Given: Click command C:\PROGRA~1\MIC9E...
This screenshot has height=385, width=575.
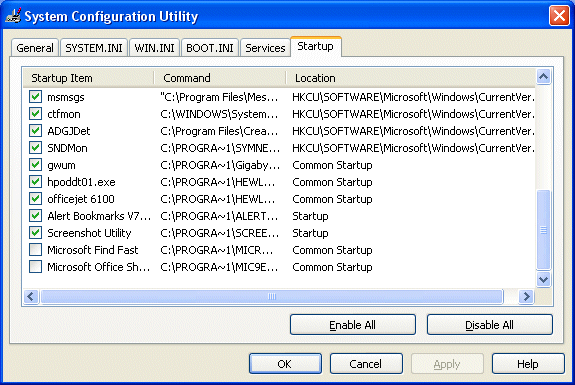Looking at the screenshot, I should pos(219,267).
